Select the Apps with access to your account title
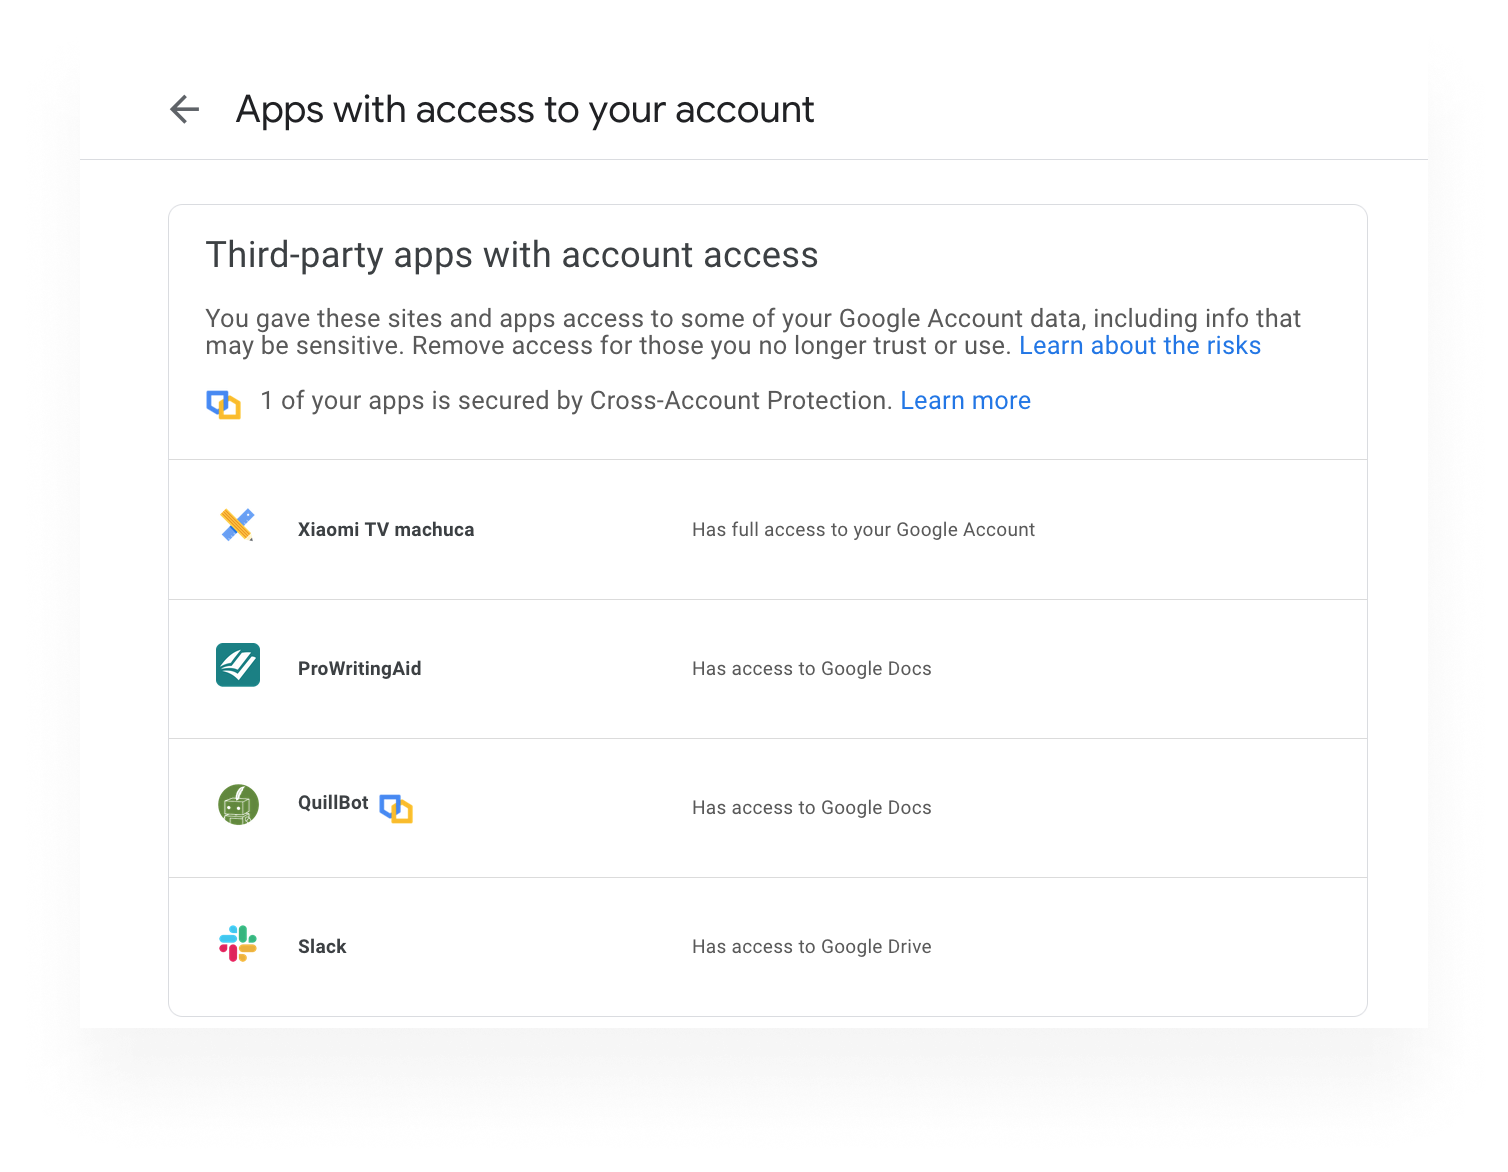Image resolution: width=1508 pixels, height=1172 pixels. click(x=524, y=109)
